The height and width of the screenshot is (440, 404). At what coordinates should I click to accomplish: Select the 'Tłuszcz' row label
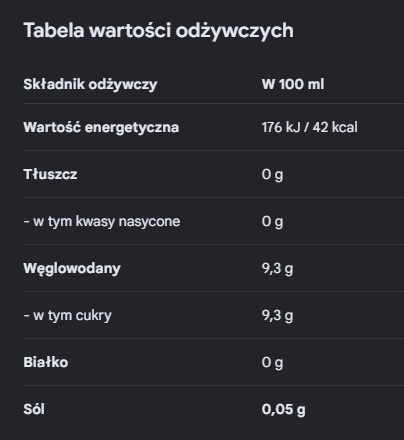[50, 174]
